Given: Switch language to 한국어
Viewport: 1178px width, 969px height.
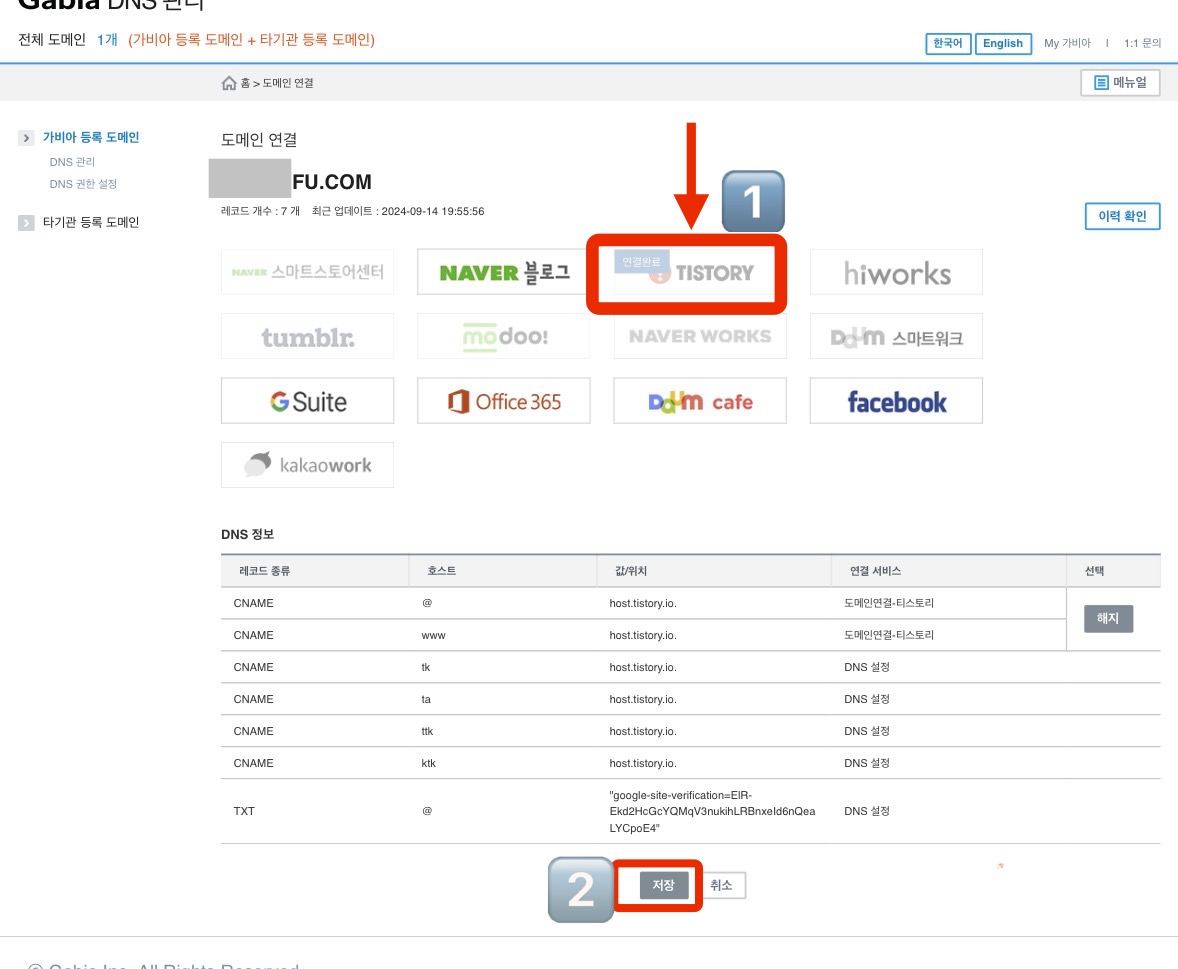Looking at the screenshot, I should tap(948, 44).
